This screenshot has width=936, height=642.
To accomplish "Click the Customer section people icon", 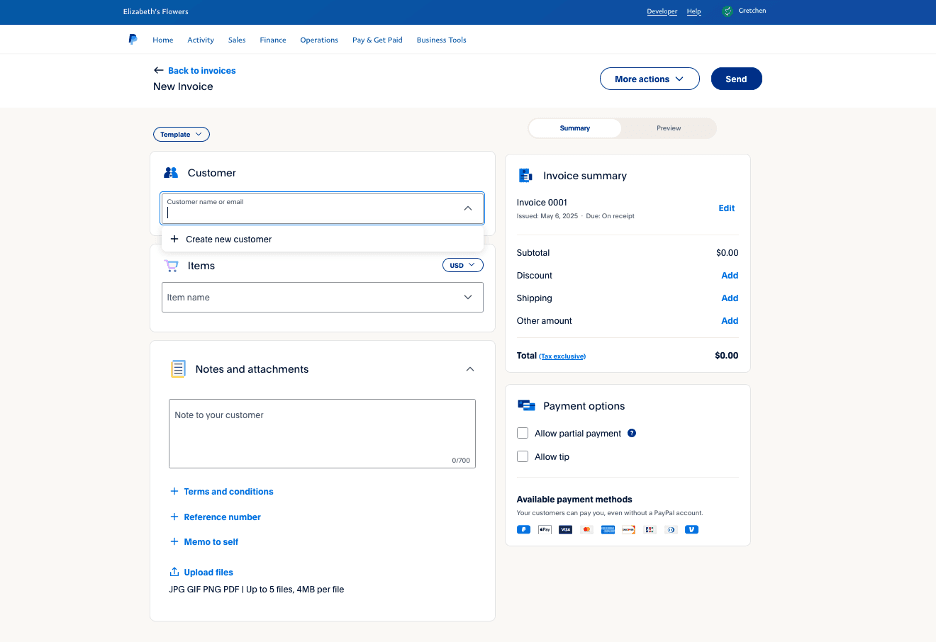I will (171, 172).
